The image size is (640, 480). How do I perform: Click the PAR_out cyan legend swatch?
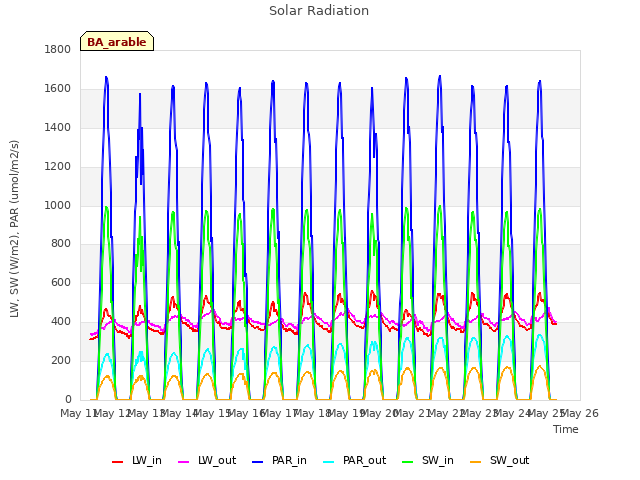point(329,462)
